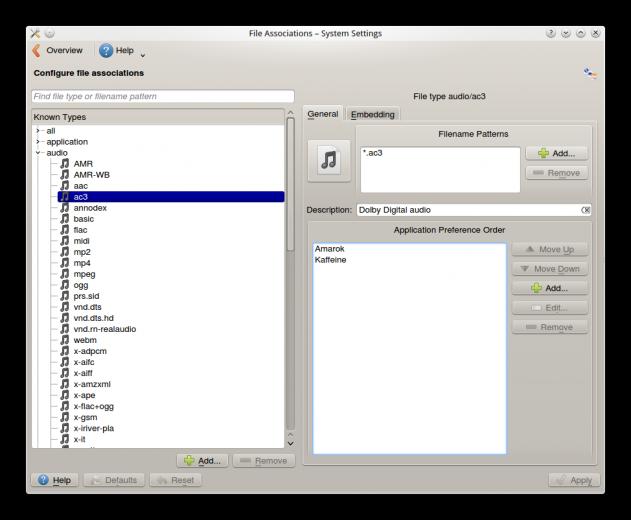Go back to Overview

tap(58, 51)
